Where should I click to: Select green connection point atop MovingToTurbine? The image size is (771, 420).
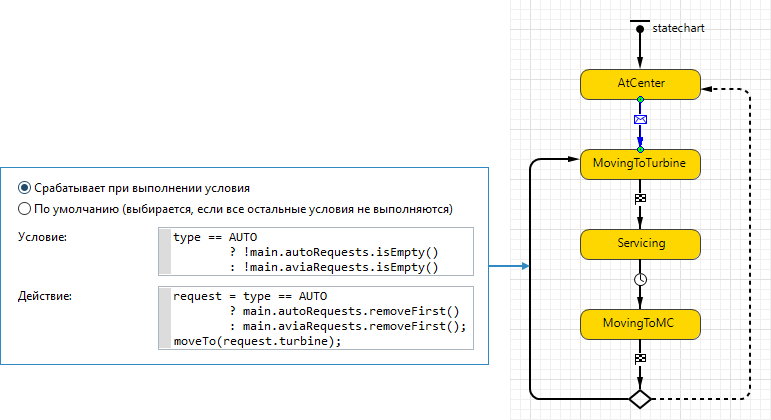pos(640,150)
